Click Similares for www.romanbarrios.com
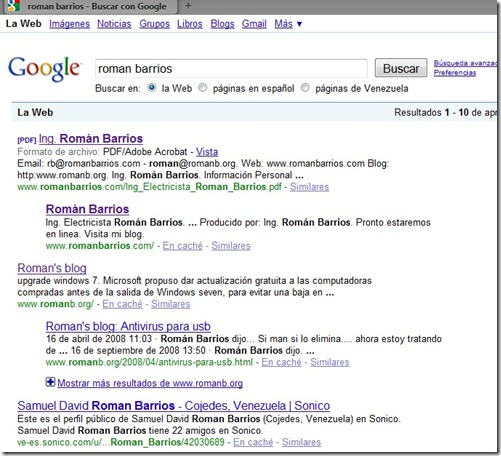 [231, 246]
